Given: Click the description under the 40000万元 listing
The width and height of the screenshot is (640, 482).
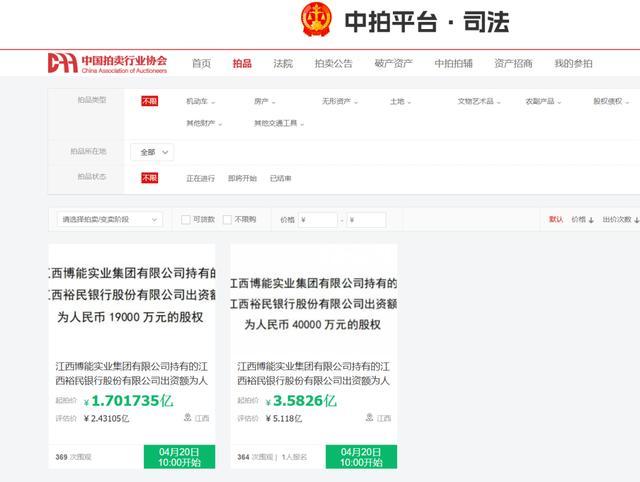Looking at the screenshot, I should [313, 373].
